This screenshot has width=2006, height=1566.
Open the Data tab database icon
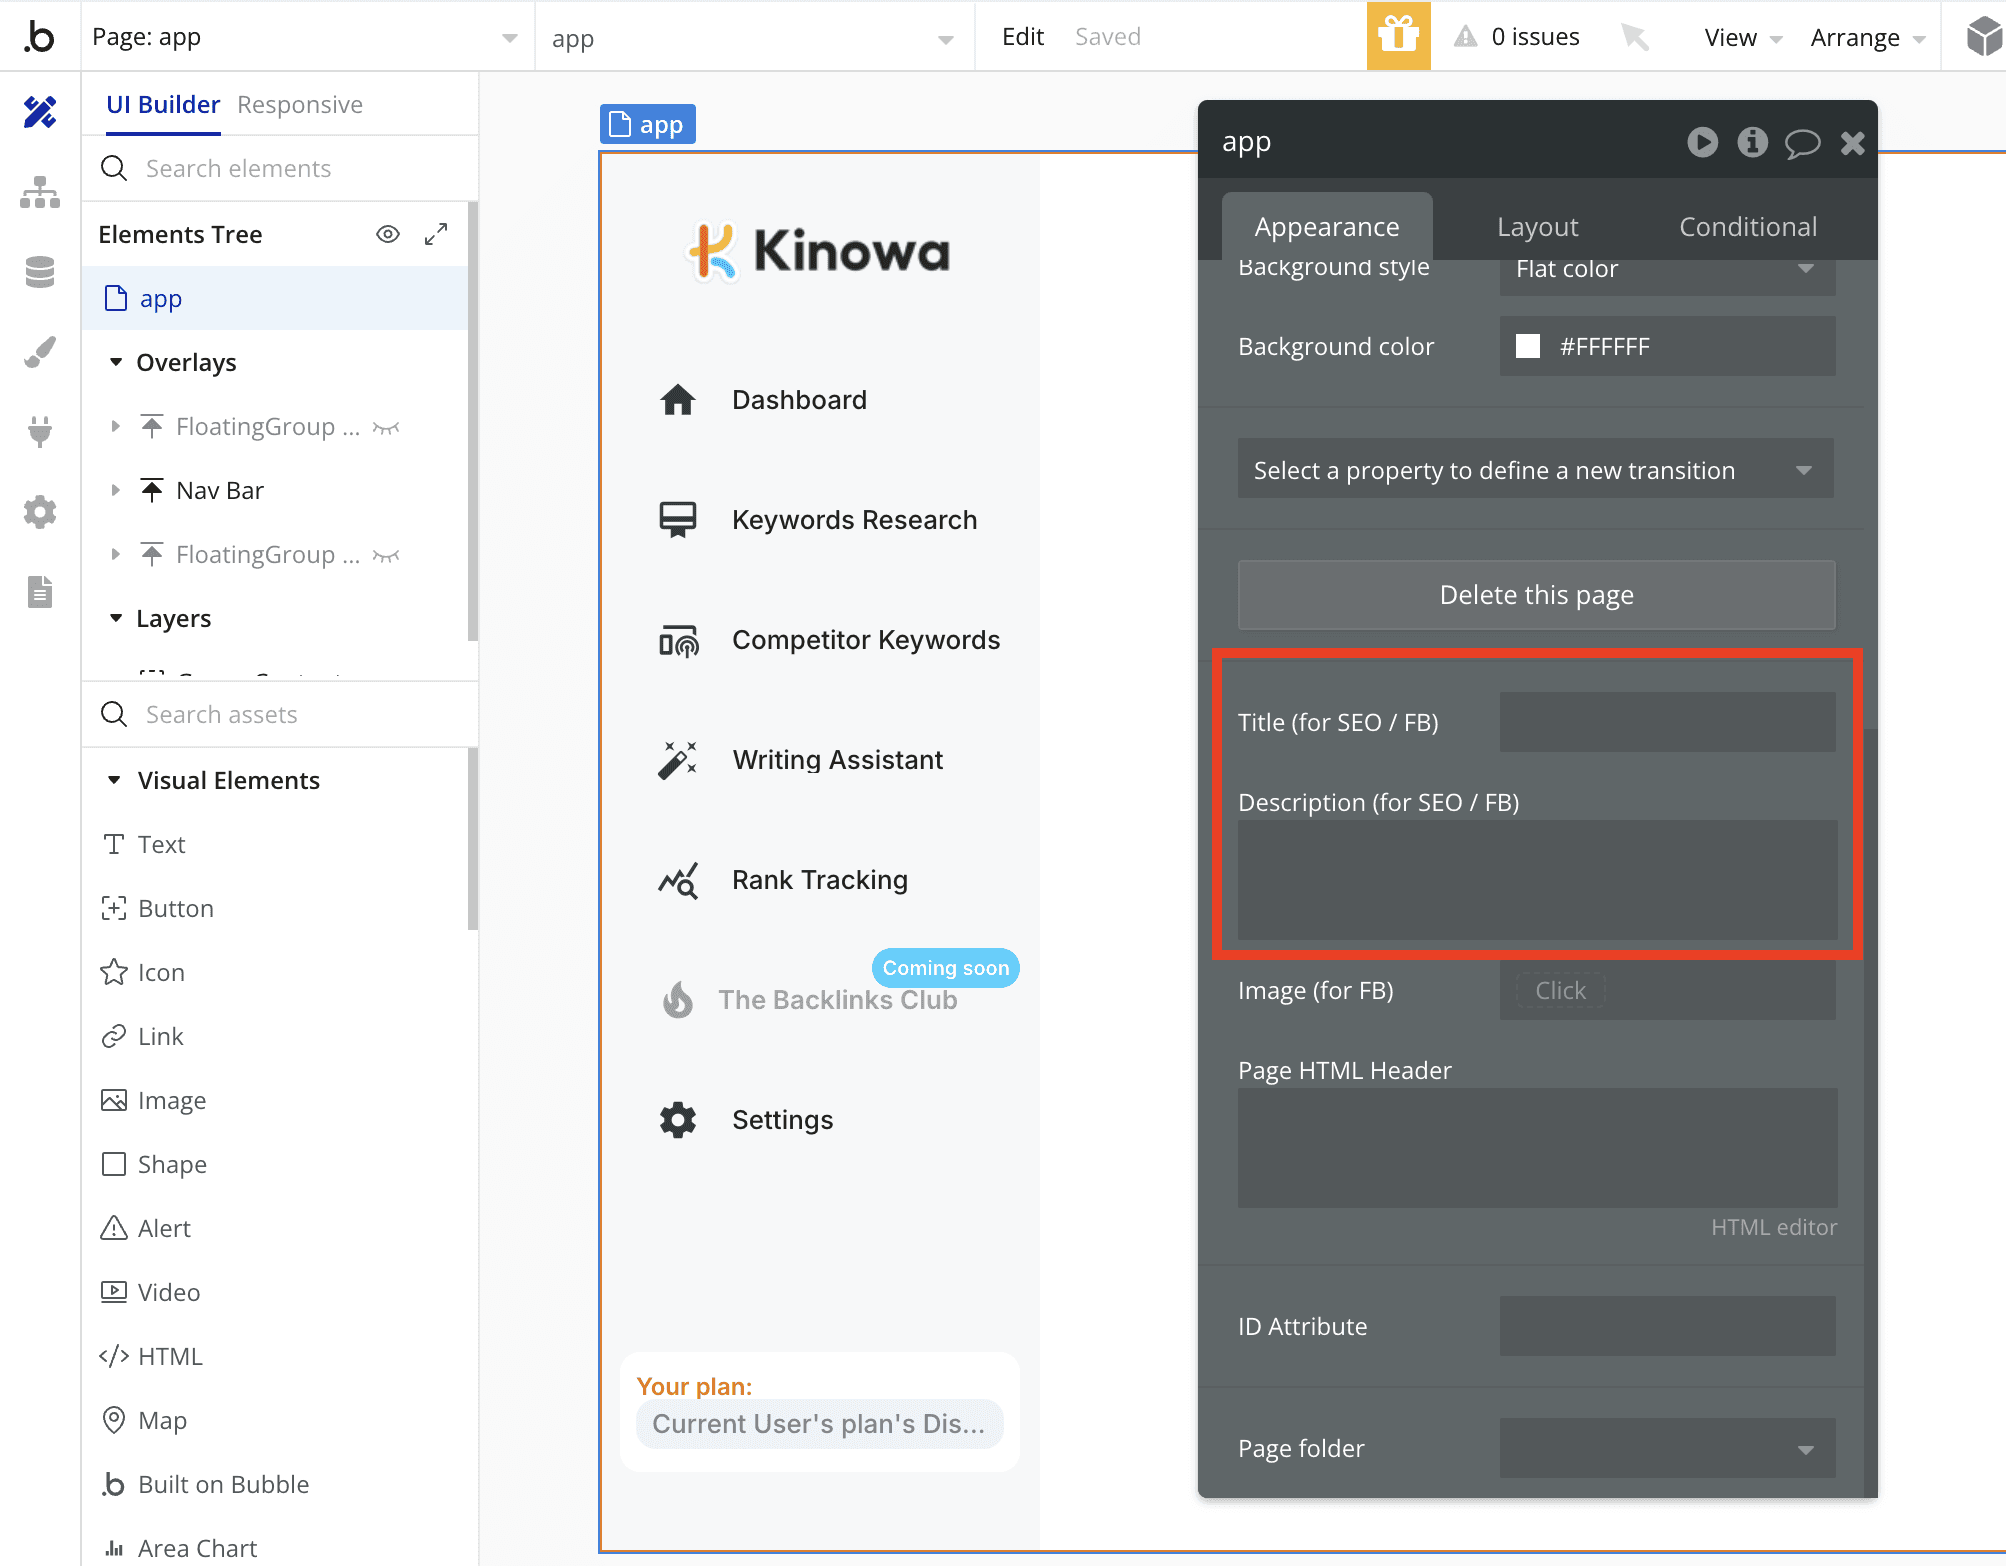(x=40, y=272)
